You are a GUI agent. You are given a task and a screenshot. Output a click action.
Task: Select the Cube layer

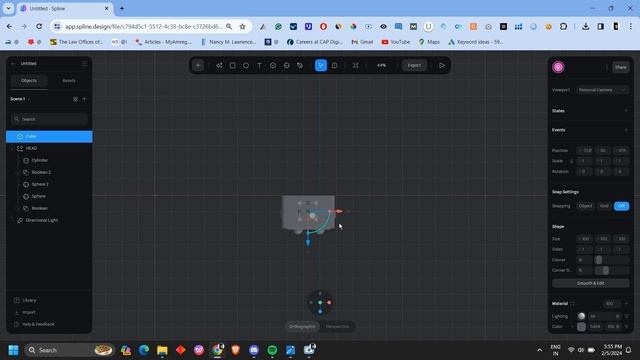point(49,136)
